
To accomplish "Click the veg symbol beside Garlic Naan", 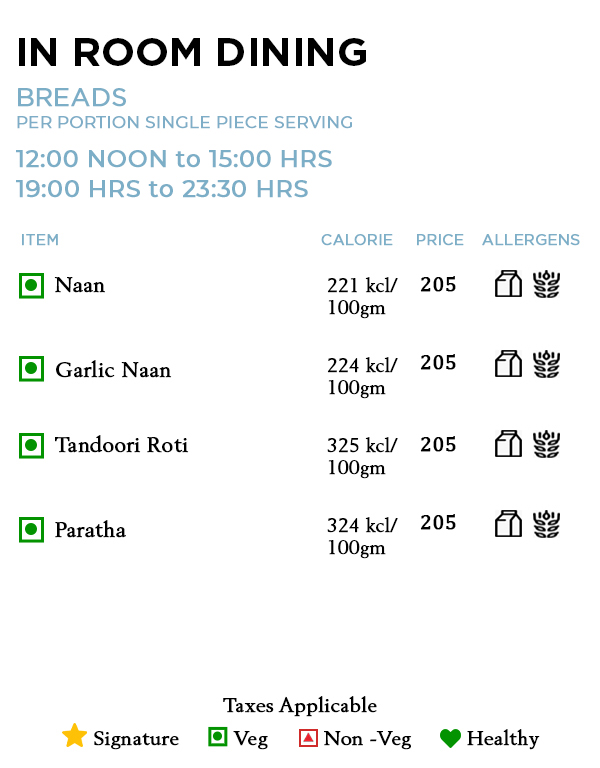I will point(31,369).
